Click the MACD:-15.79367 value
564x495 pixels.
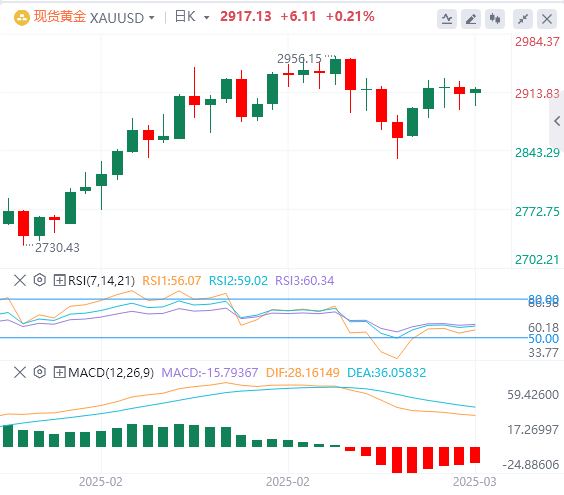coord(210,372)
